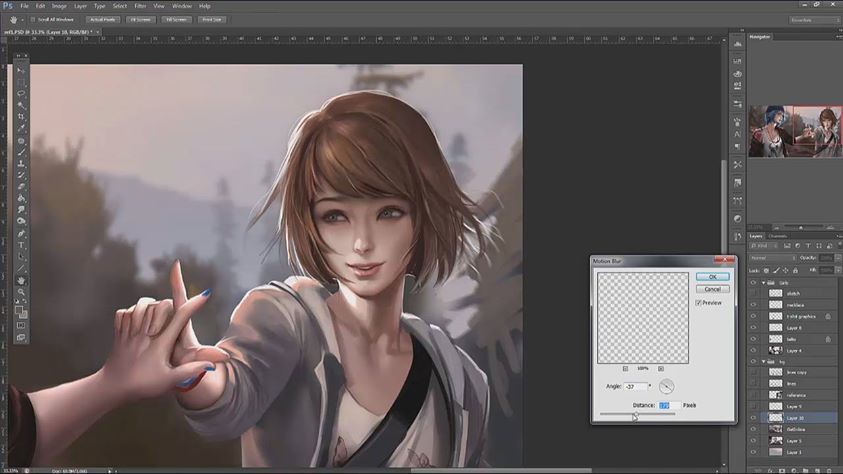
Task: Select the Eraser tool
Action: click(21, 187)
